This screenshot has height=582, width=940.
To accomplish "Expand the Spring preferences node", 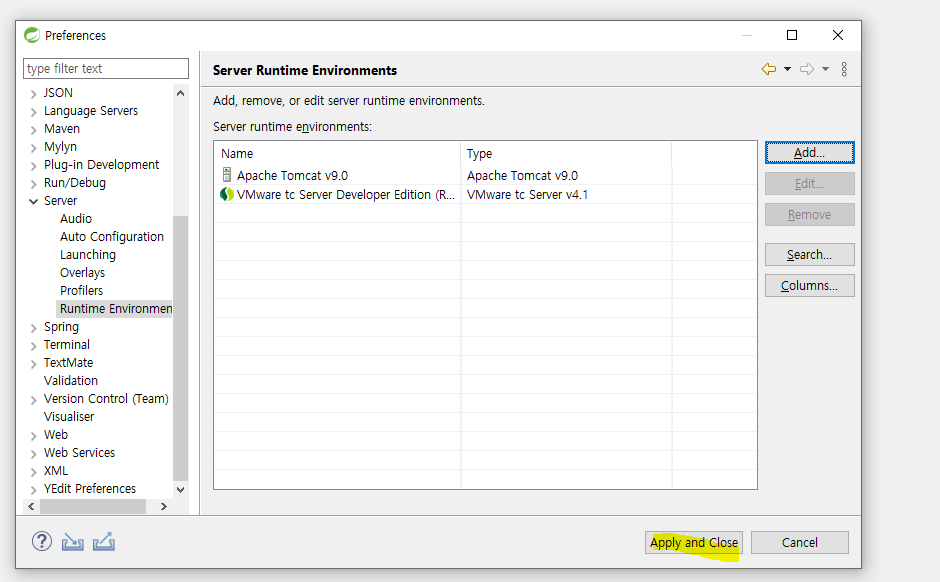I will tap(34, 327).
